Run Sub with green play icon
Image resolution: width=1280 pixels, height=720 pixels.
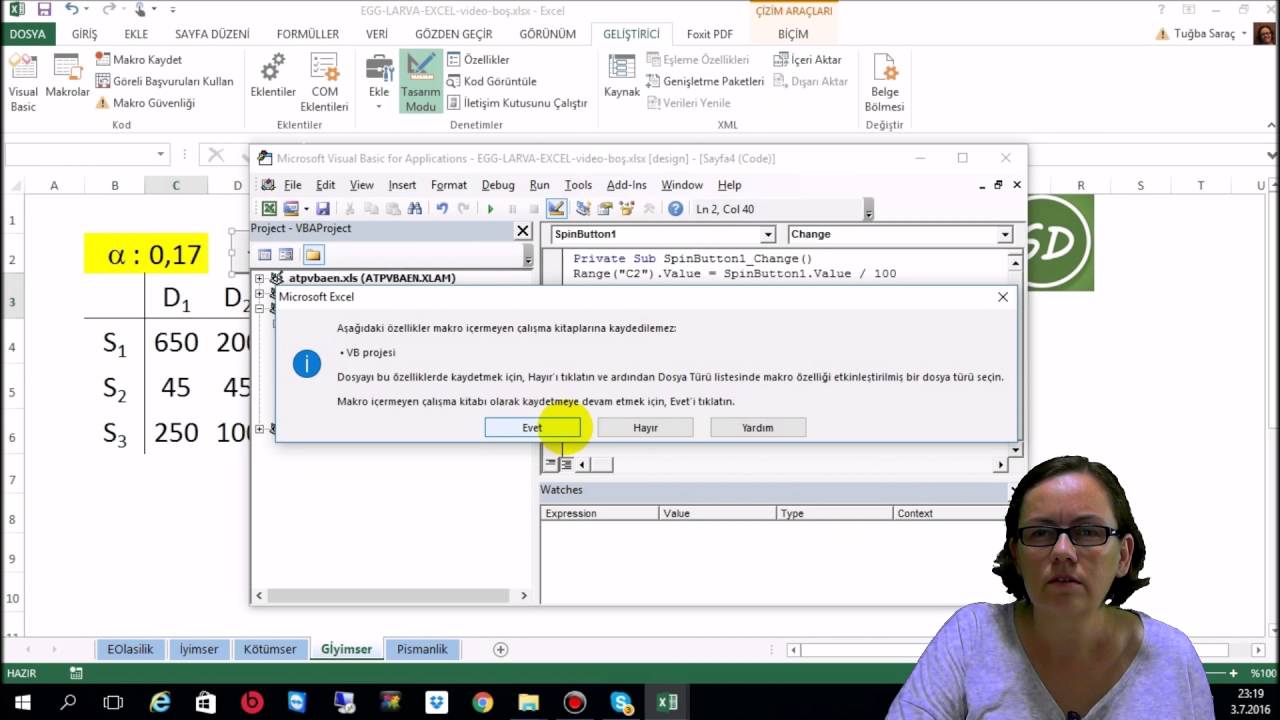pos(490,209)
